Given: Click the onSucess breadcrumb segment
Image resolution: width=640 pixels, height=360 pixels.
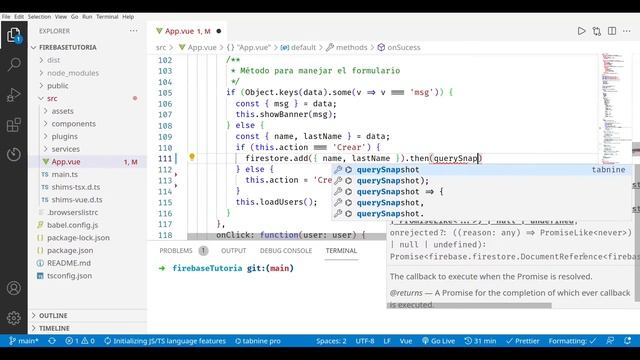Looking at the screenshot, I should (x=399, y=47).
